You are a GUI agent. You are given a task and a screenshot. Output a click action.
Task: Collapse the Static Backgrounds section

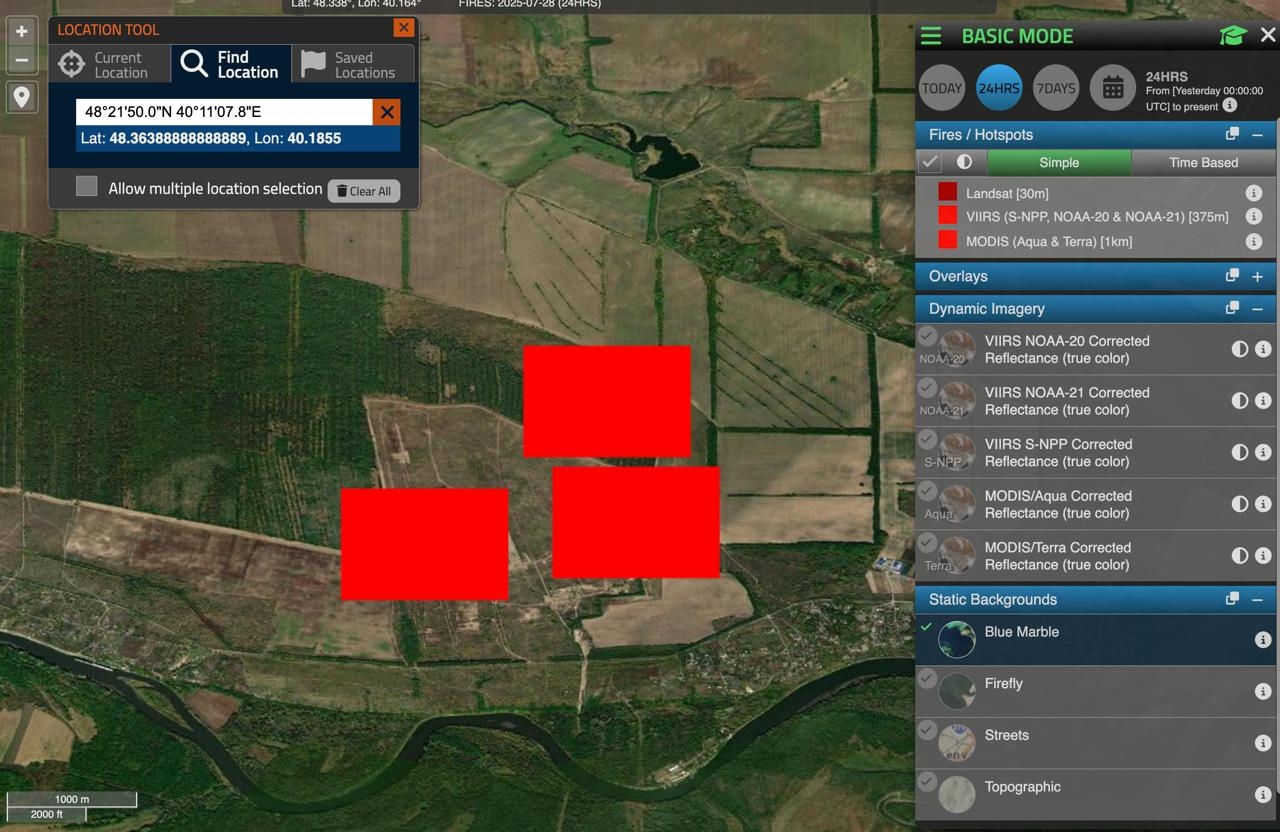tap(1257, 600)
